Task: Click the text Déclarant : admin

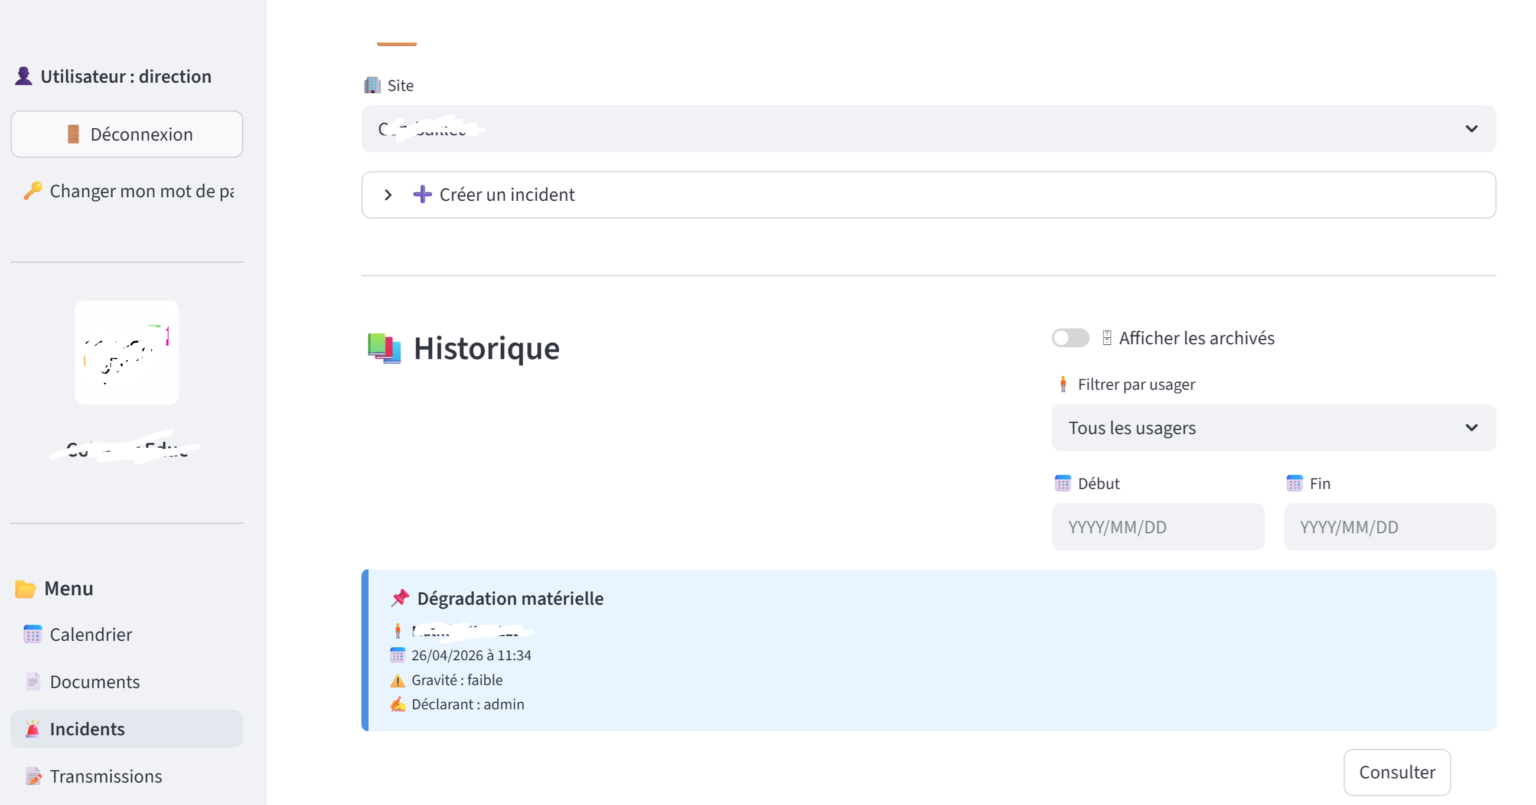Action: pos(468,704)
